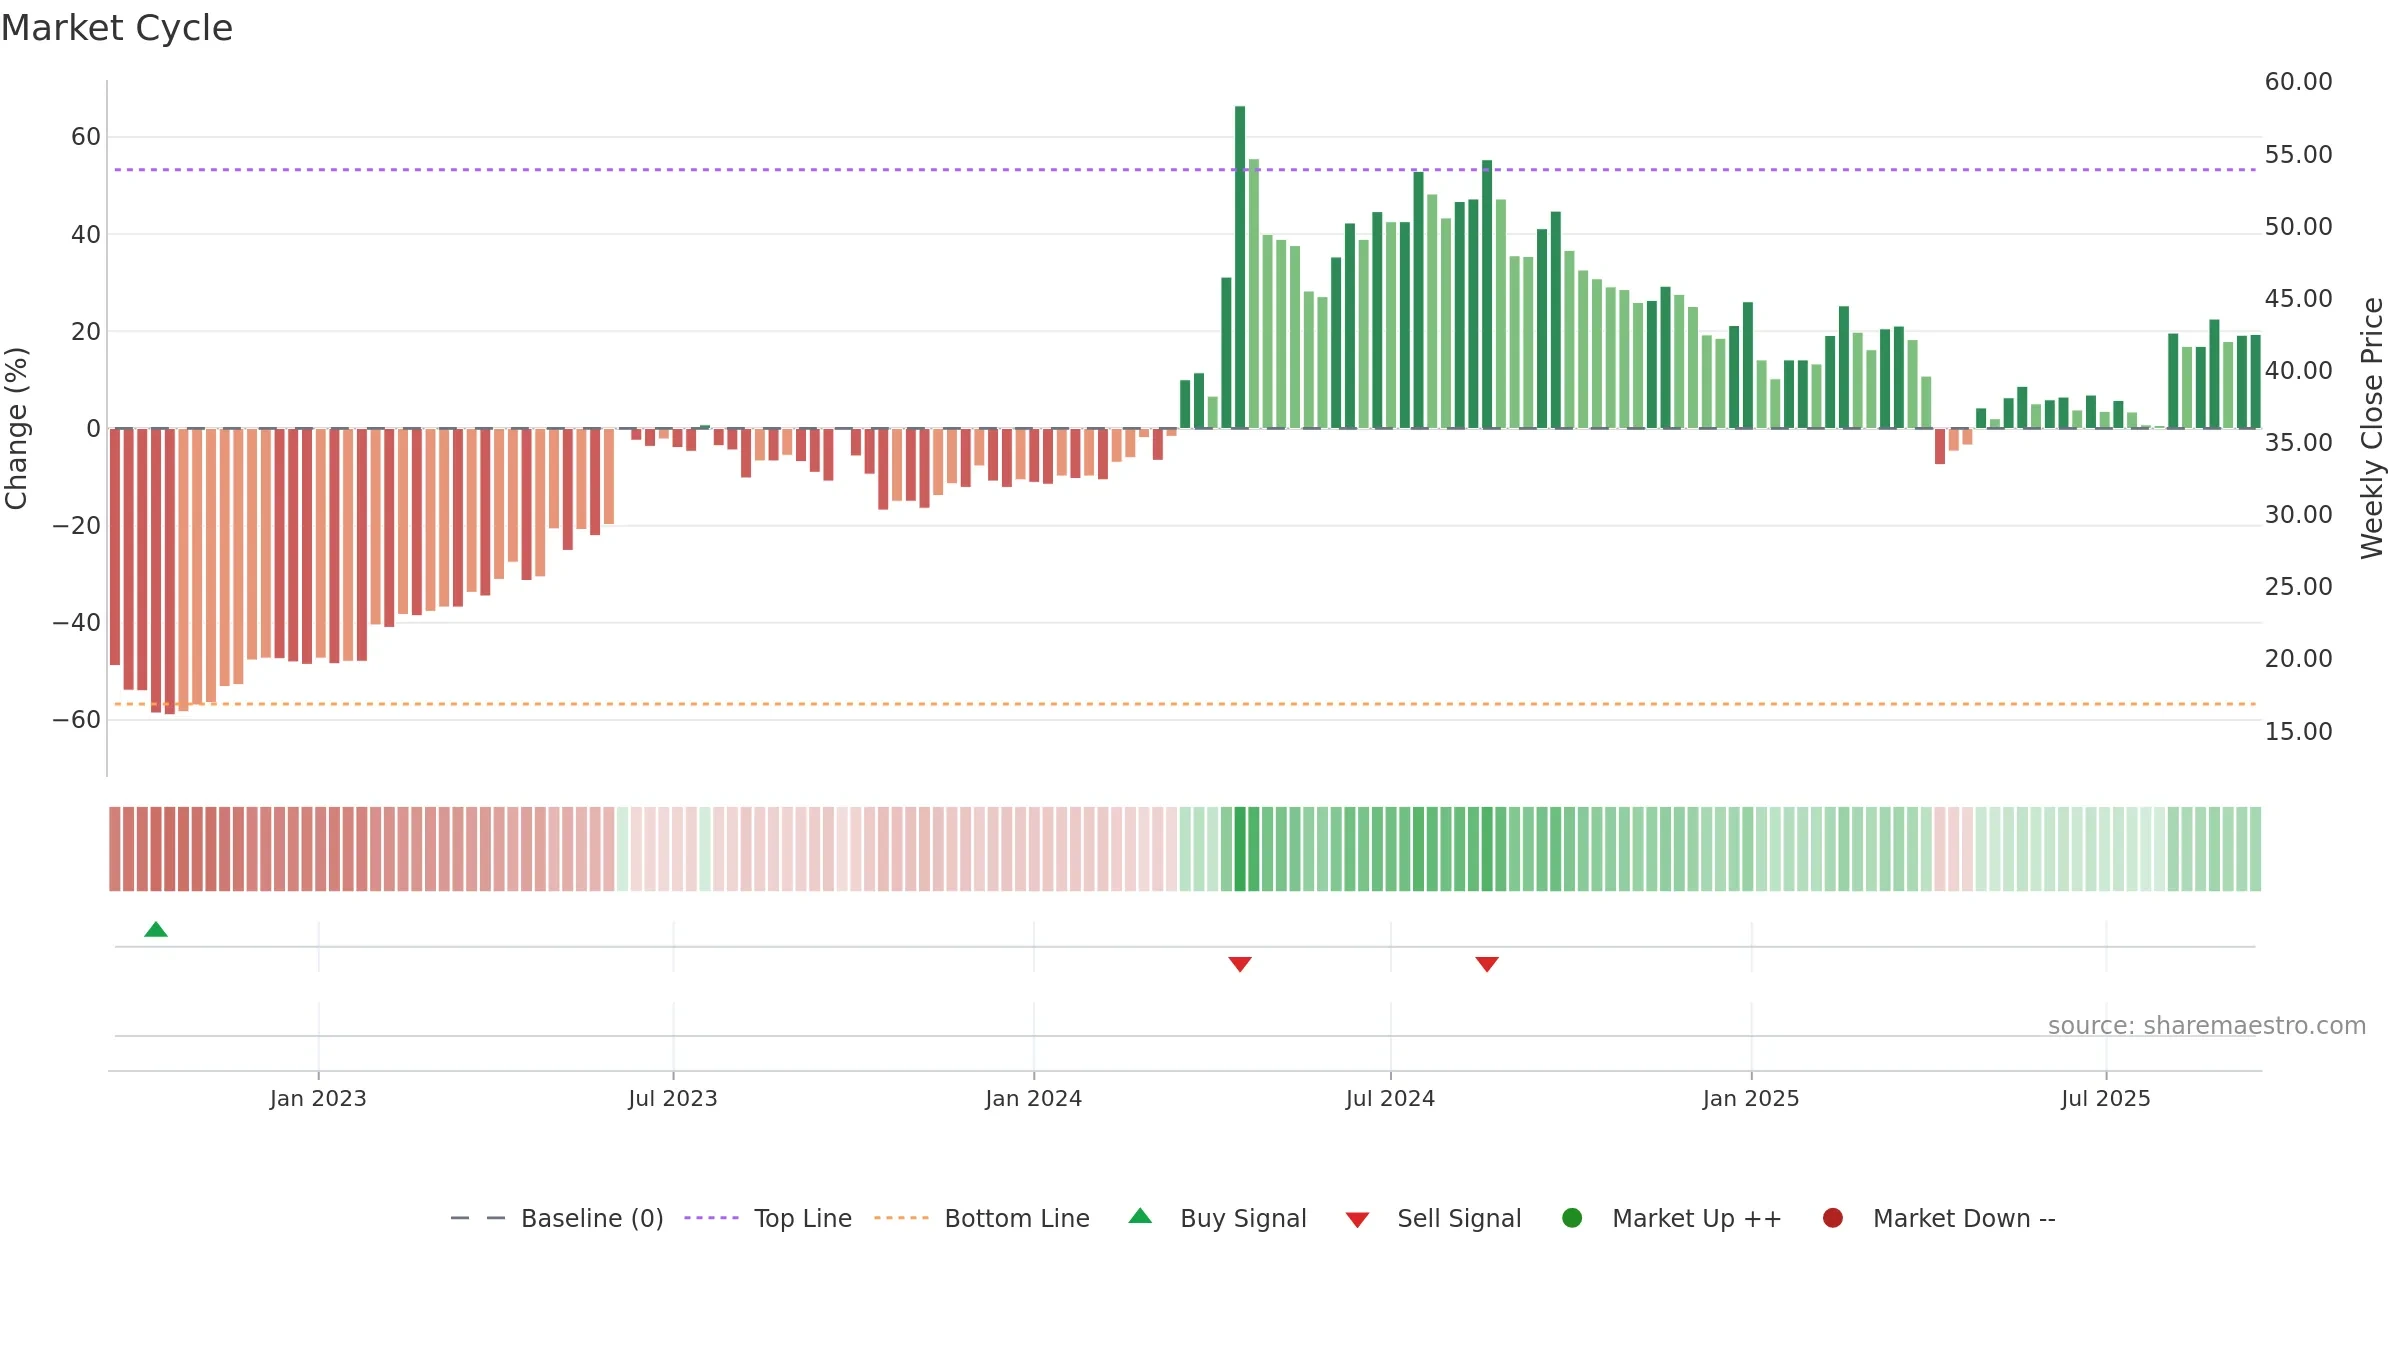The height and width of the screenshot is (1350, 2400).
Task: Click the Jan 2025 axis label
Action: 1751,1098
